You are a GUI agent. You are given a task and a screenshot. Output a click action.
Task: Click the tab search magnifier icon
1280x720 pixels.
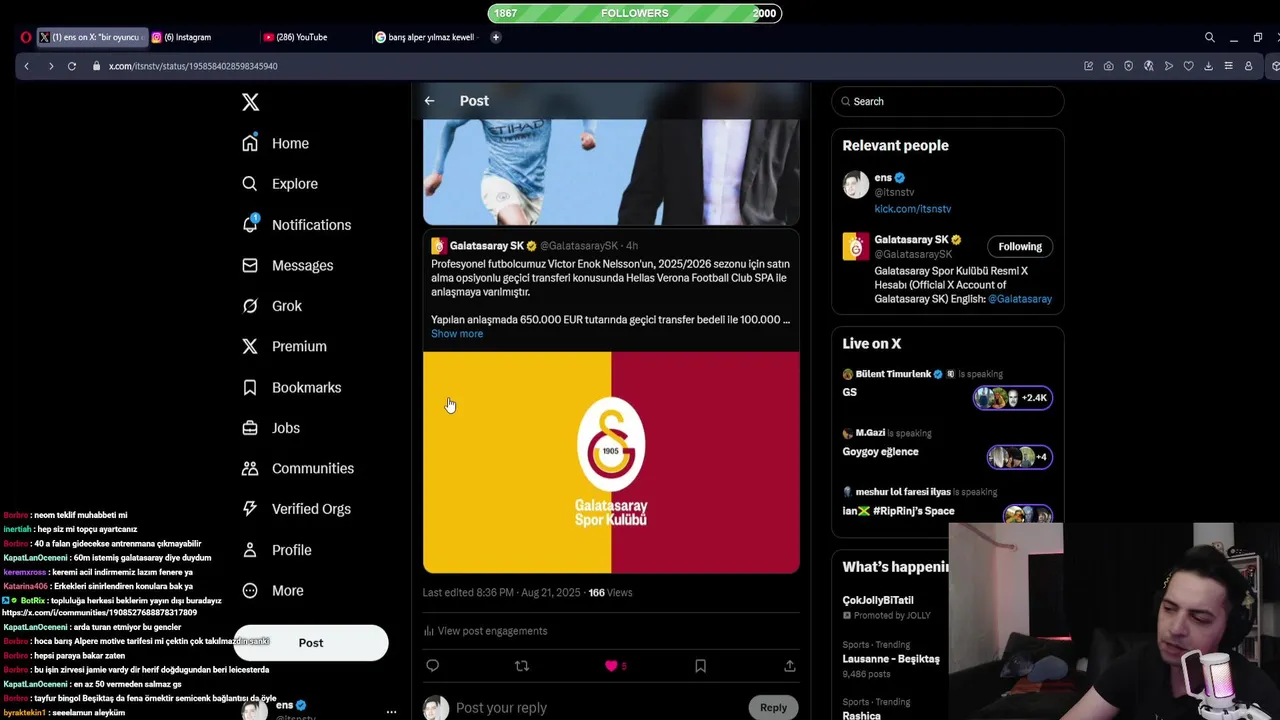point(1210,37)
